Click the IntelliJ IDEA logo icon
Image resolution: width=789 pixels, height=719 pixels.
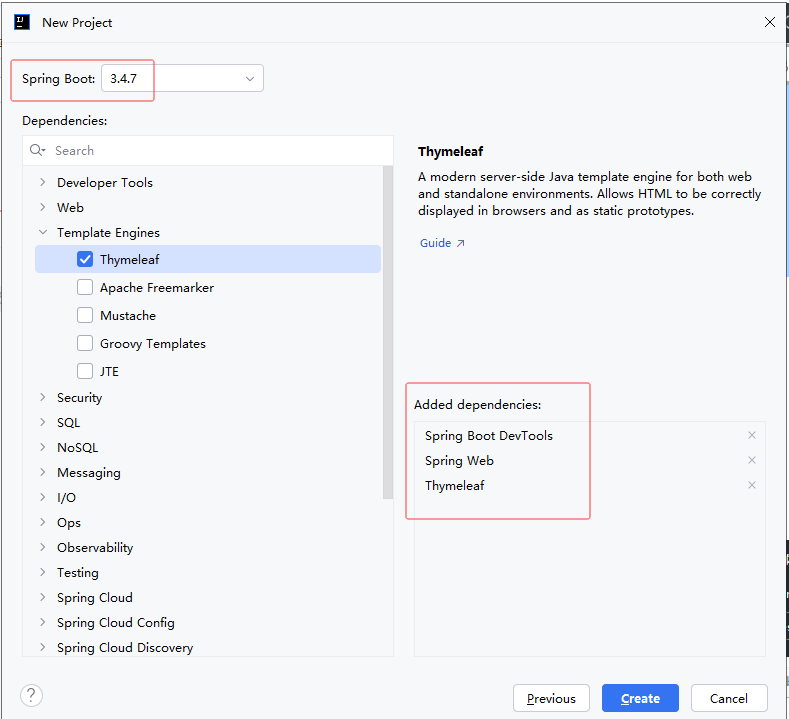[22, 22]
